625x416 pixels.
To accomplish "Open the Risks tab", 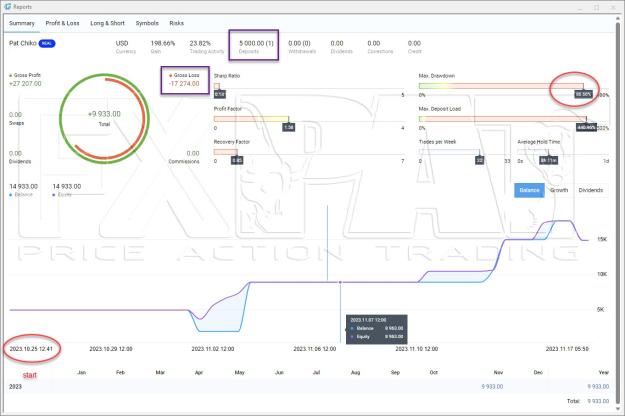I will pyautogui.click(x=176, y=23).
